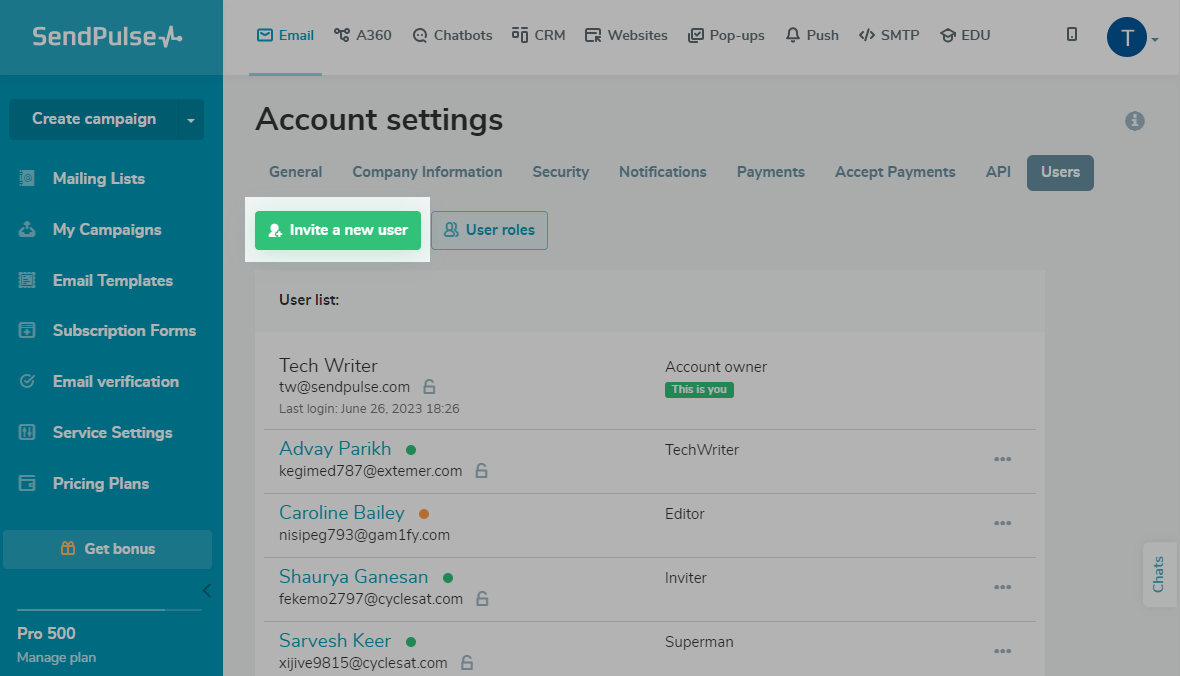Open Email verification in the sidebar
The height and width of the screenshot is (676, 1180).
coord(115,382)
